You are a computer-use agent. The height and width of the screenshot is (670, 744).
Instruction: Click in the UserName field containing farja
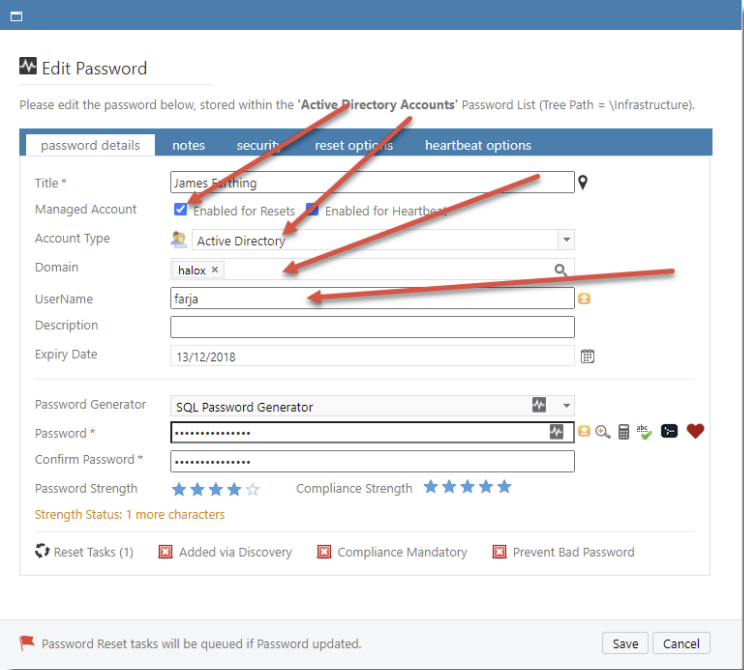coord(372,298)
